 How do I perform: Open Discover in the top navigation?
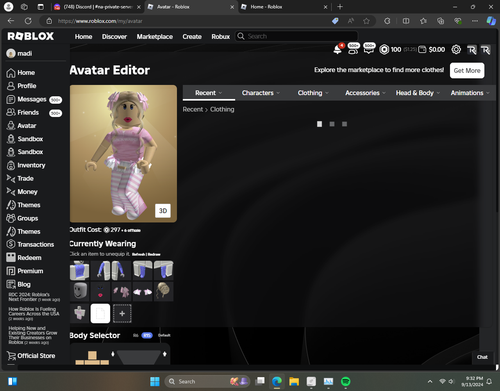[x=114, y=37]
